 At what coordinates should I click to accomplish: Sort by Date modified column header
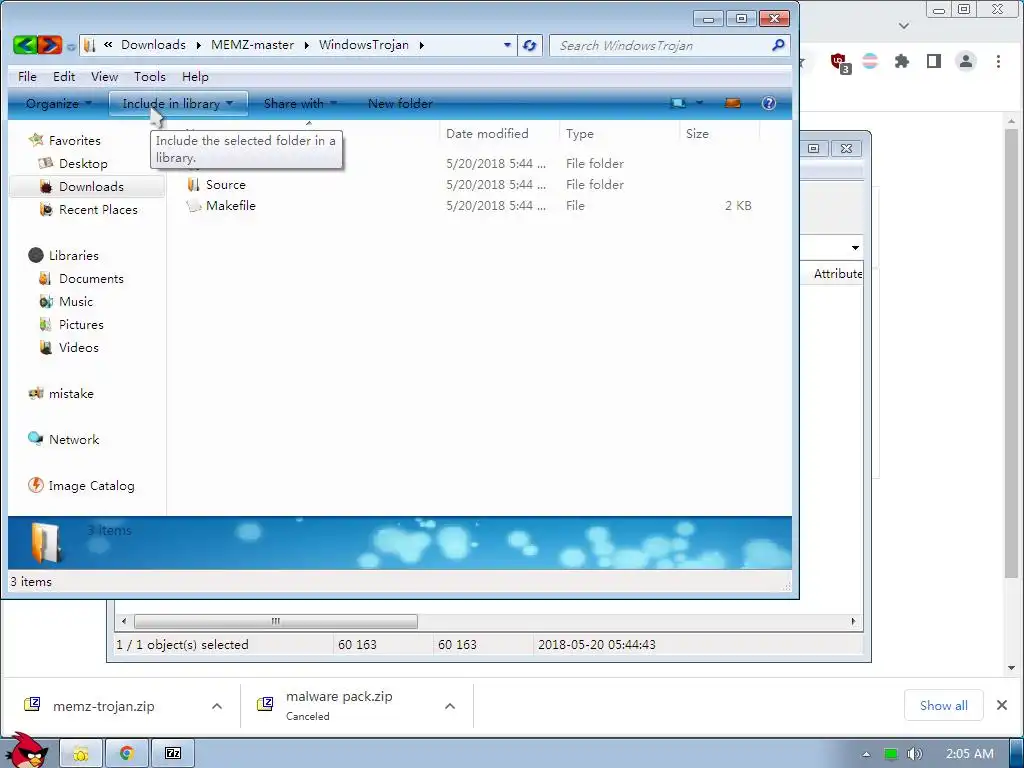pyautogui.click(x=500, y=134)
